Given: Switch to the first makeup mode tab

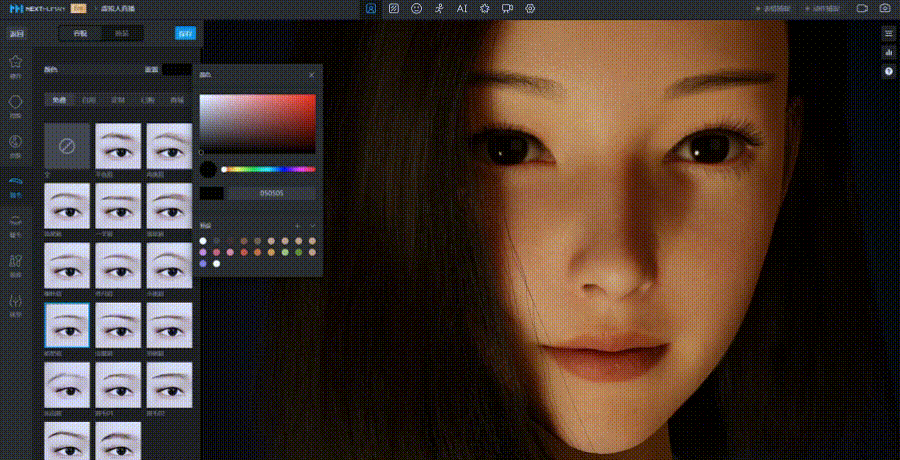Looking at the screenshot, I should pyautogui.click(x=80, y=33).
